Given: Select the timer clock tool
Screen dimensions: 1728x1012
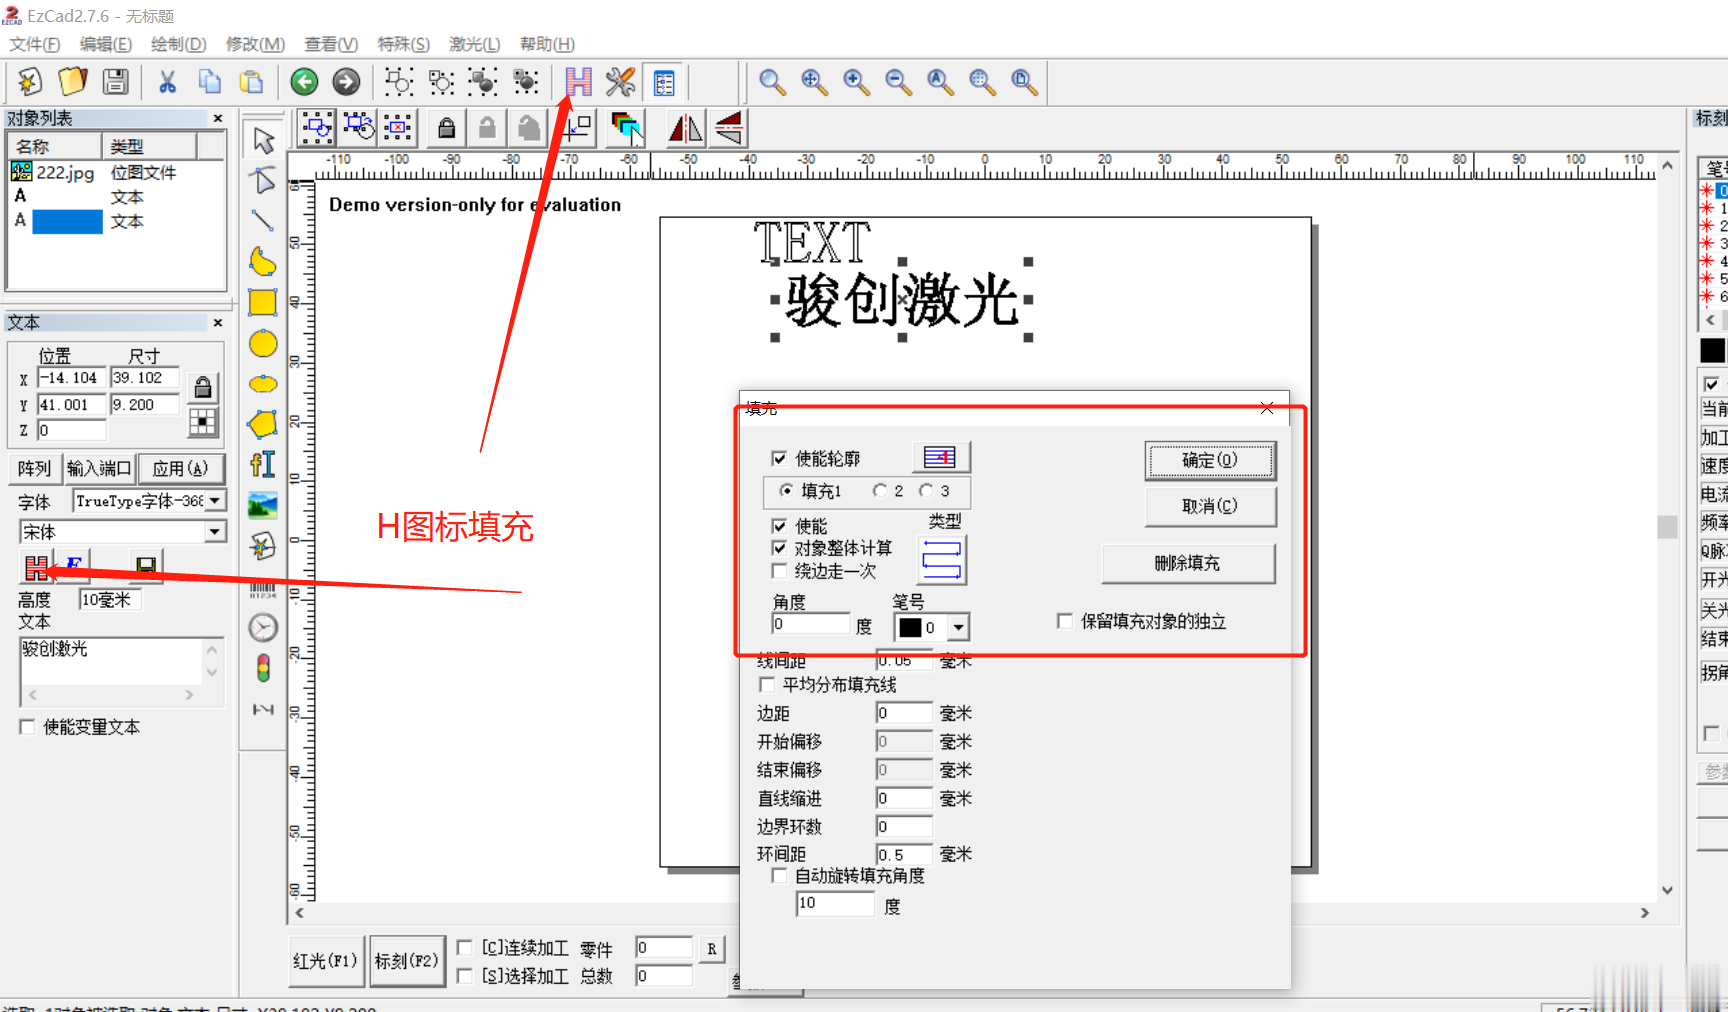Looking at the screenshot, I should 263,627.
